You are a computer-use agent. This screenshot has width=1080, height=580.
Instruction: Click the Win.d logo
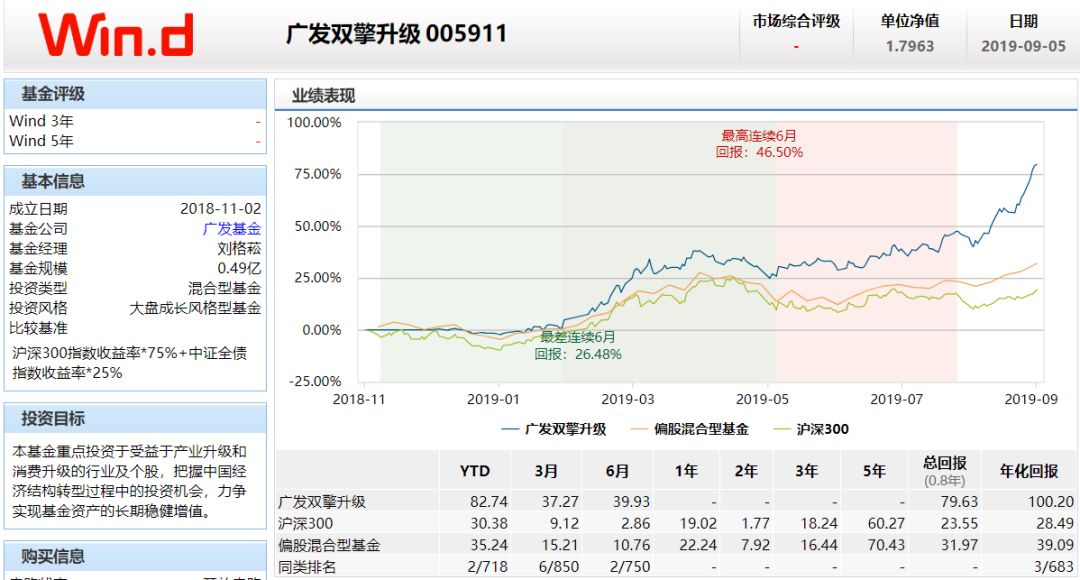coord(113,32)
